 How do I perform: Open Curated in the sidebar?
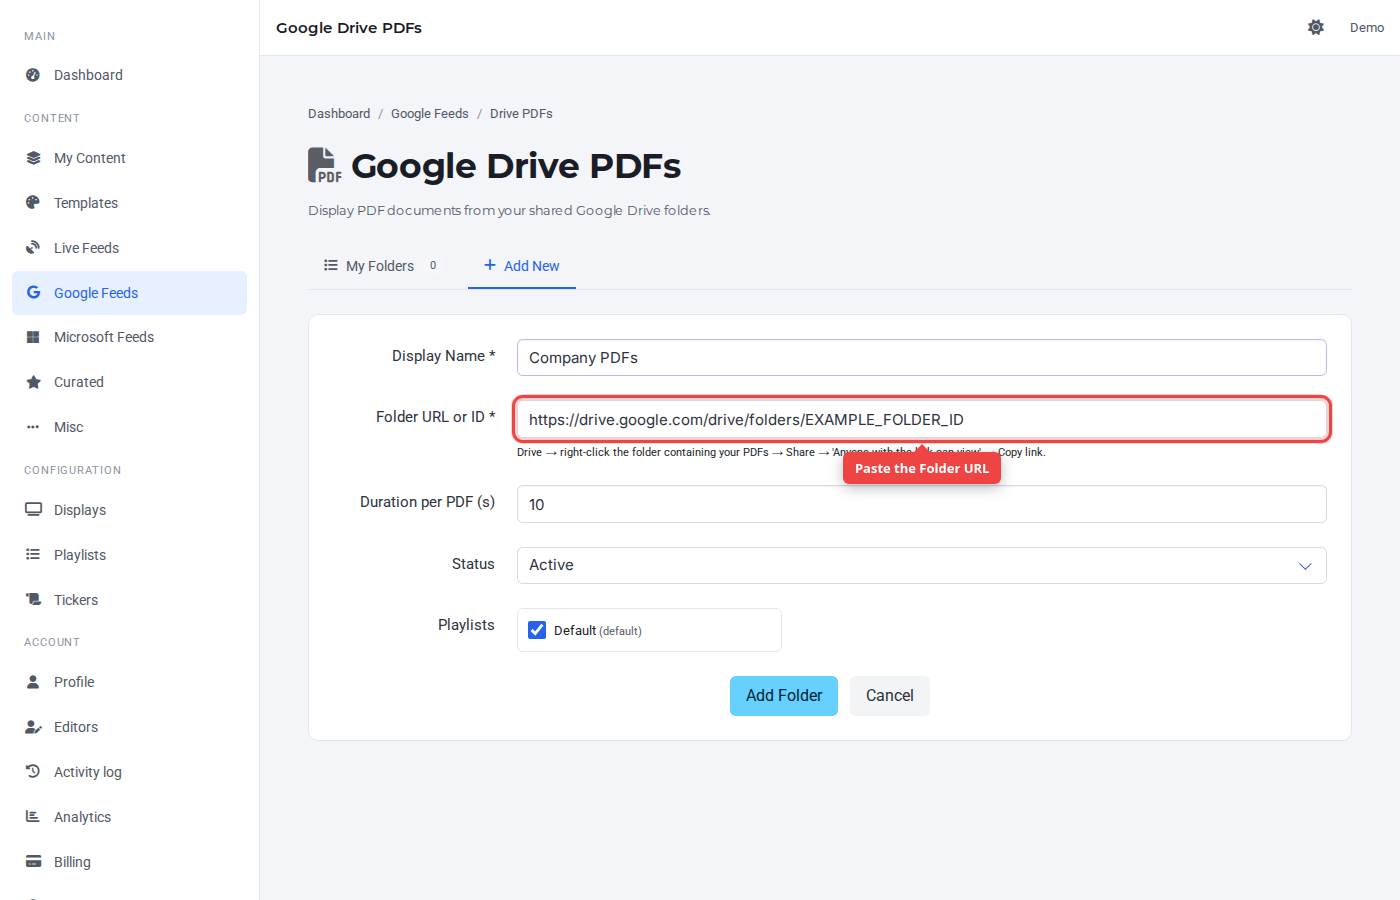129,382
